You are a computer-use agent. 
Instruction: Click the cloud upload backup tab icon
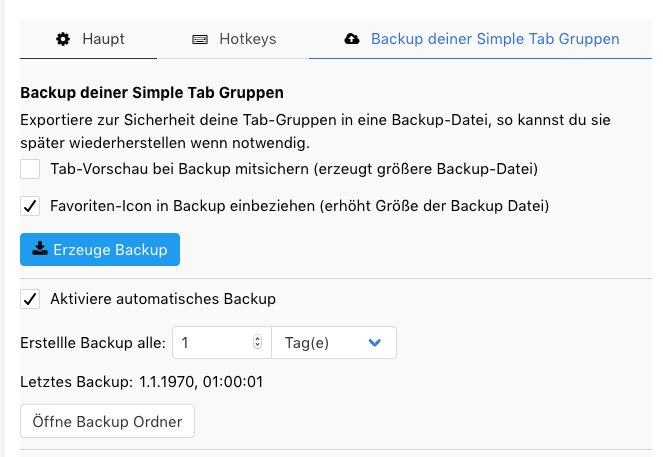click(351, 40)
